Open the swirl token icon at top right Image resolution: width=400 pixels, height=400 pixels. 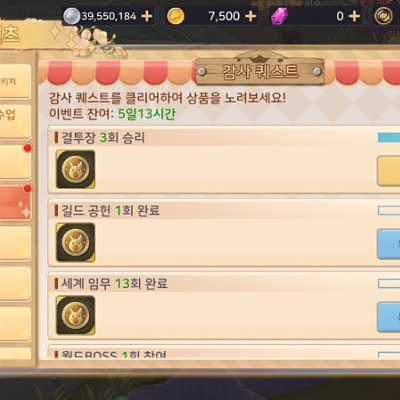[x=383, y=16]
